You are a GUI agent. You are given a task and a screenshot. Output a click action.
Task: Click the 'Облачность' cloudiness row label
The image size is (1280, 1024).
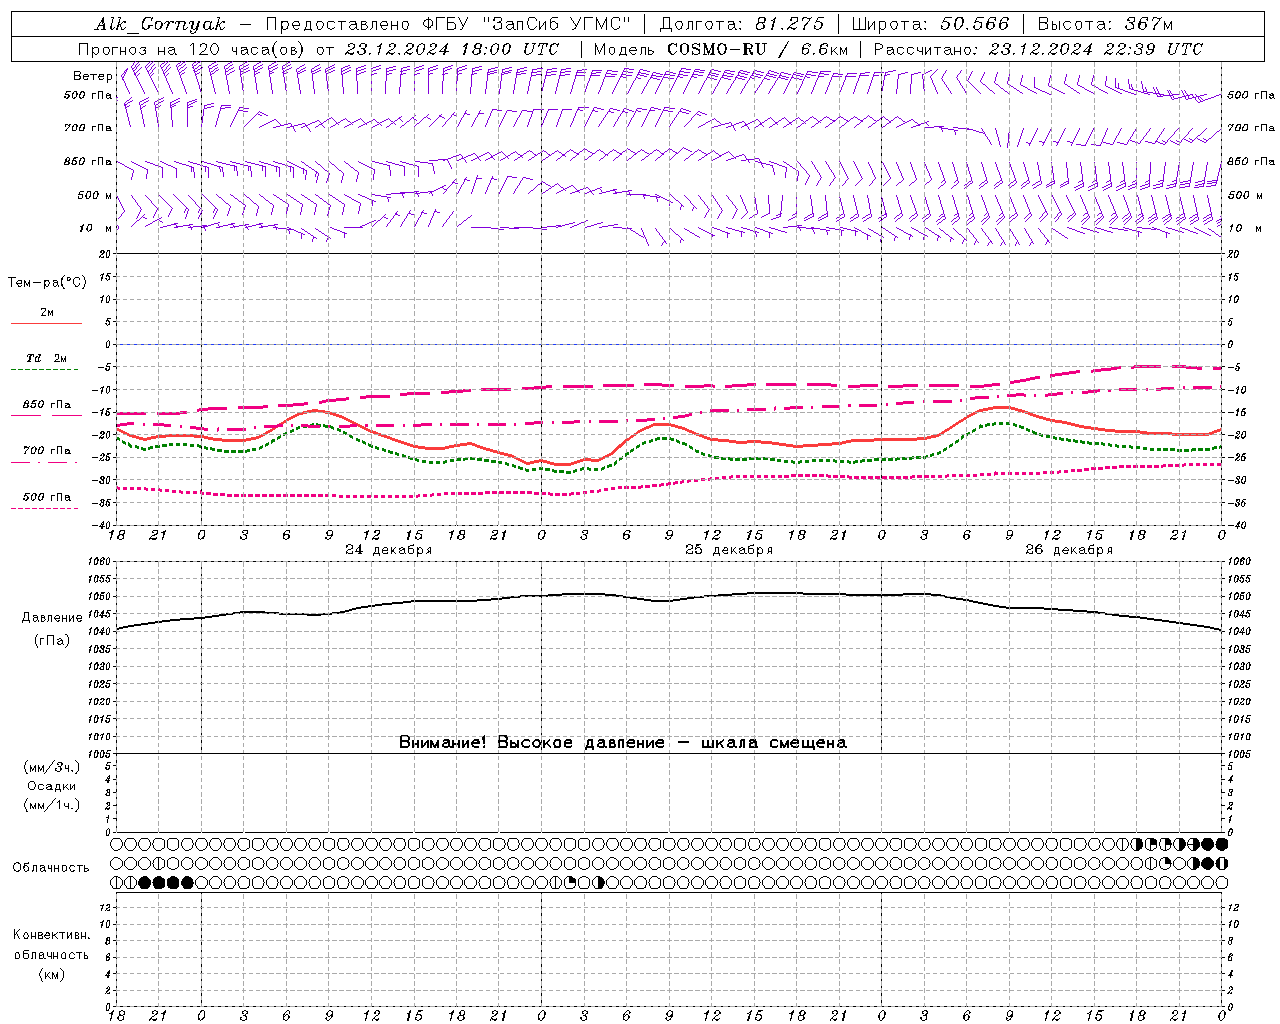51,868
